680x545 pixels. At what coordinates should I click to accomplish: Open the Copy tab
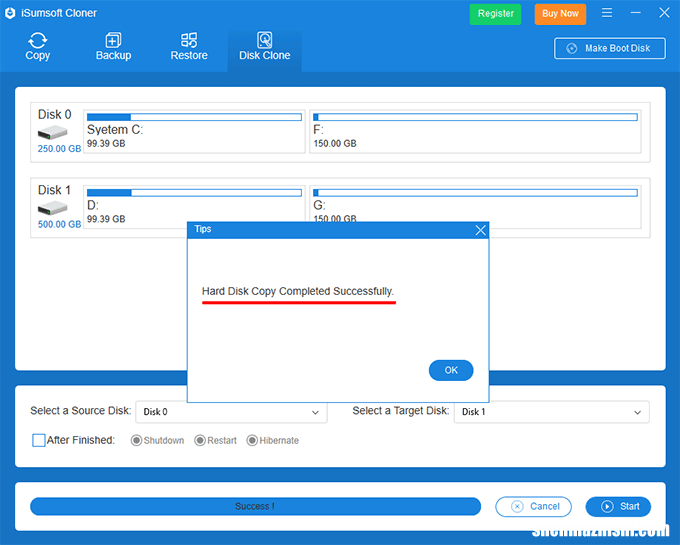38,47
